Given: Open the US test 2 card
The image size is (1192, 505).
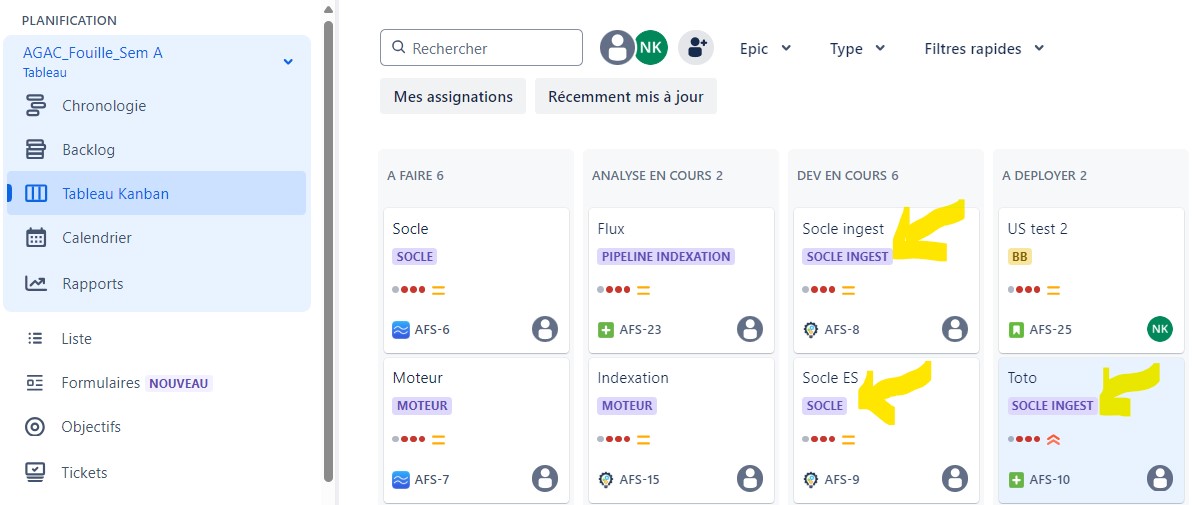Looking at the screenshot, I should point(1092,281).
